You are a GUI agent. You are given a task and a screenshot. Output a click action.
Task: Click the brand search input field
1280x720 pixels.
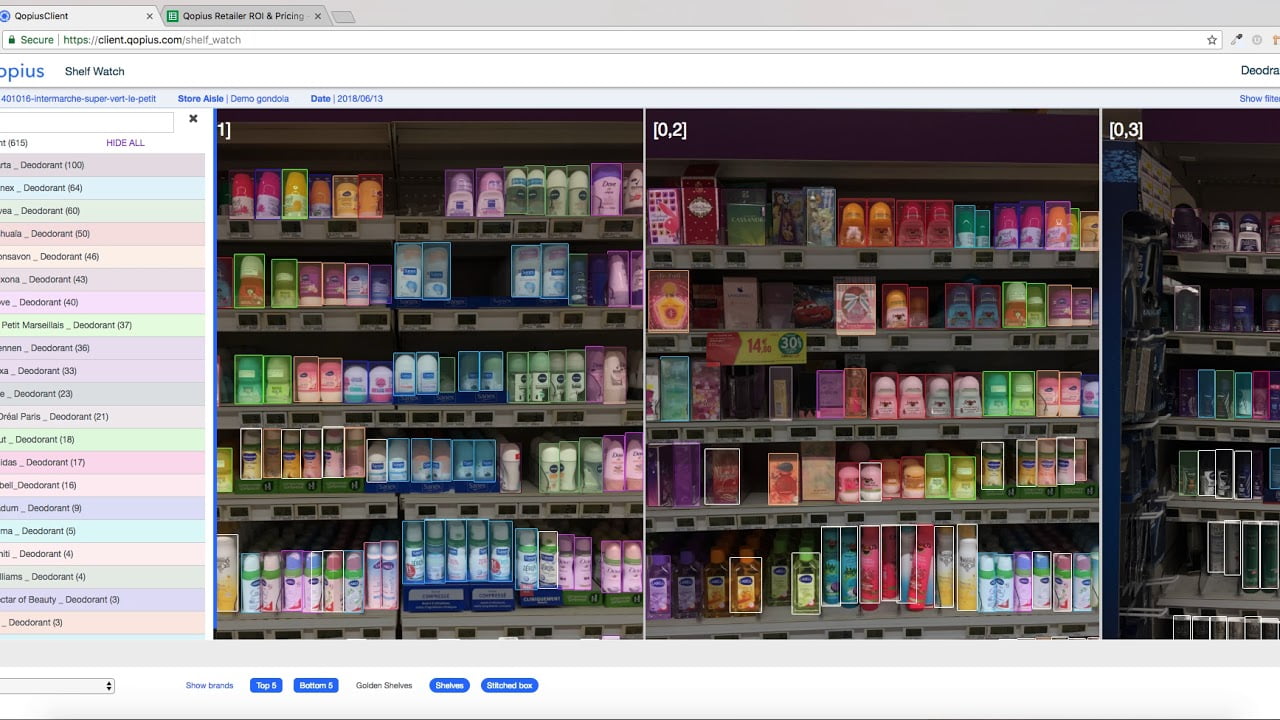[87, 122]
